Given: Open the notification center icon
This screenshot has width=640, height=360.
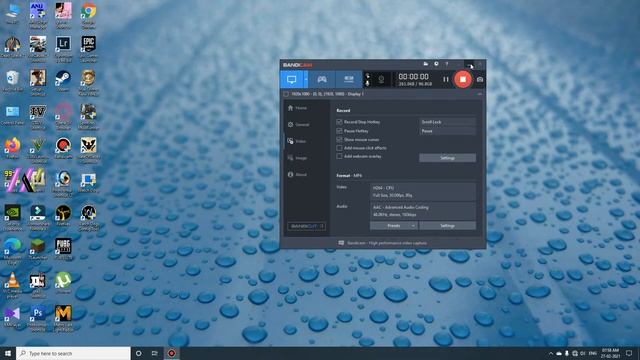Looking at the screenshot, I should point(629,353).
